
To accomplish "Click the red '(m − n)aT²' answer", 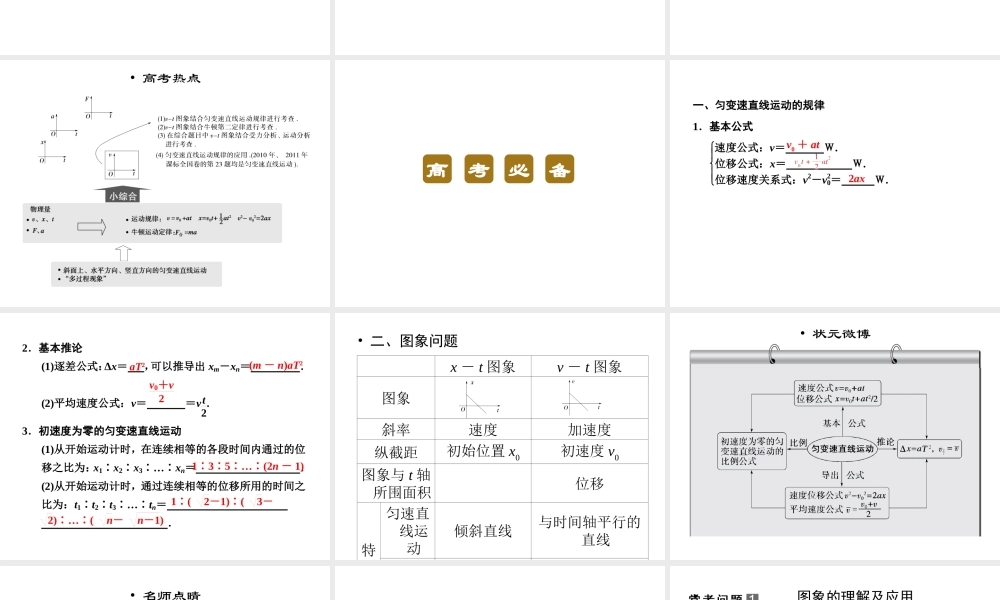I will pyautogui.click(x=276, y=365).
